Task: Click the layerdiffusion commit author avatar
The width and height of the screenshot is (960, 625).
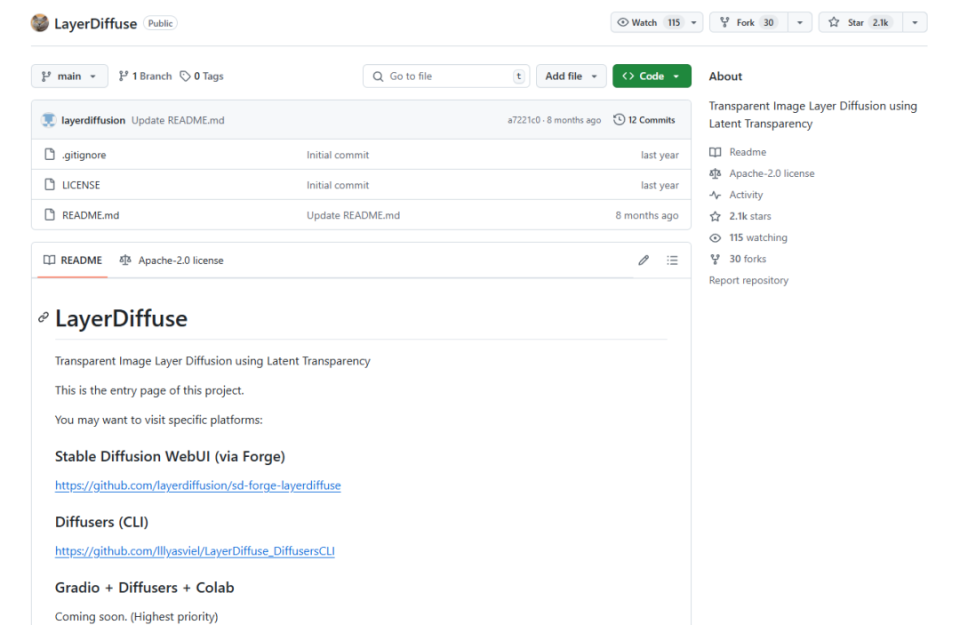Action: pos(48,120)
